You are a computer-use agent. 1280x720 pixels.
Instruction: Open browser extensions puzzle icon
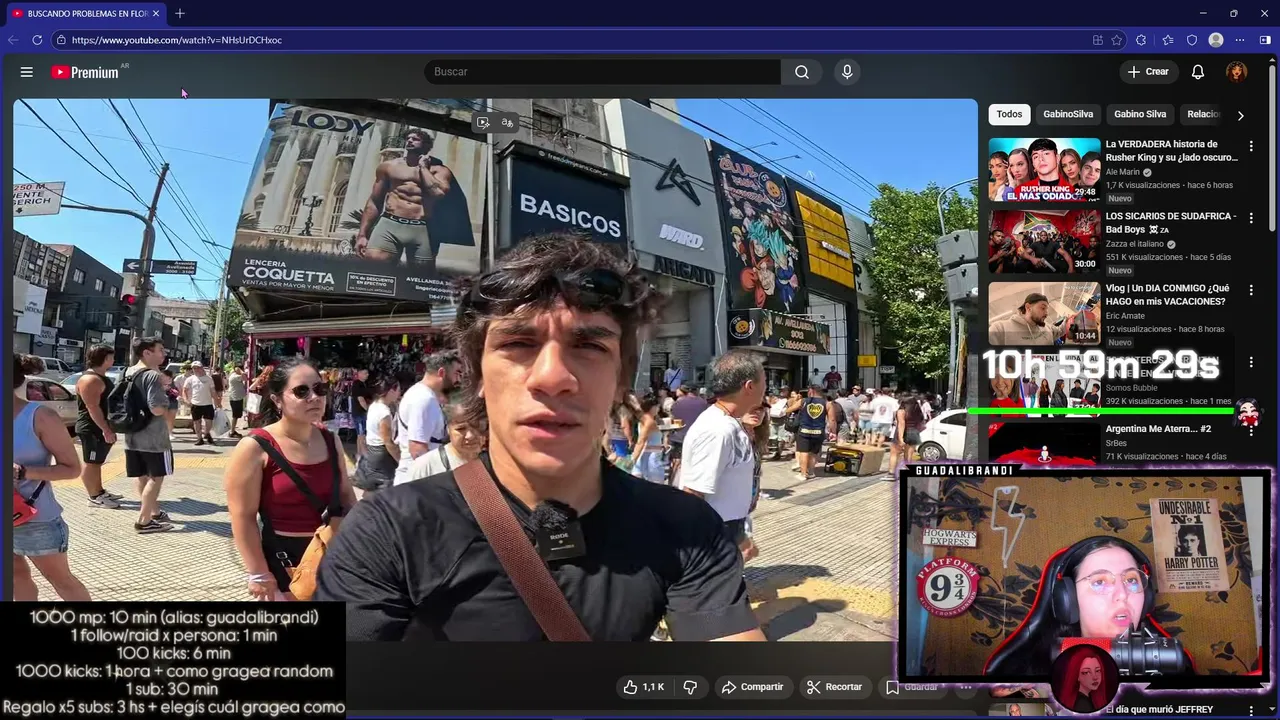click(1141, 40)
